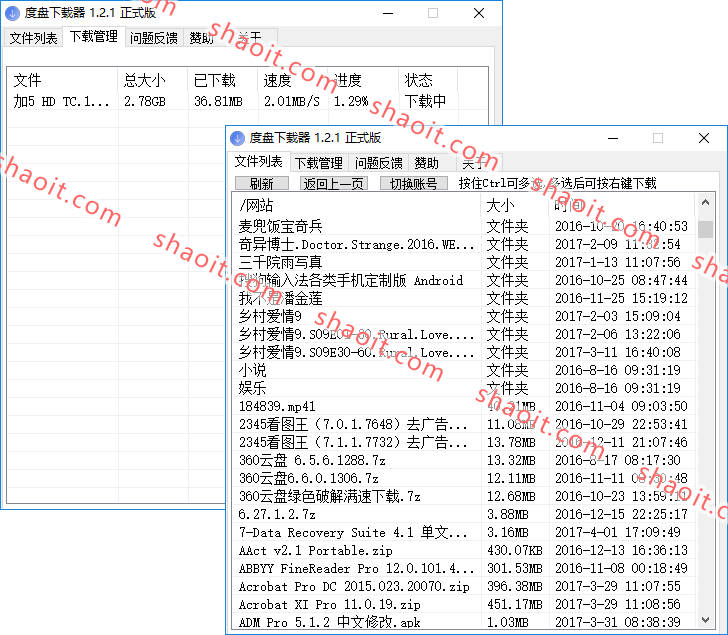728x635 pixels.
Task: Open 问题反馈 tab in the back window
Action: 154,38
